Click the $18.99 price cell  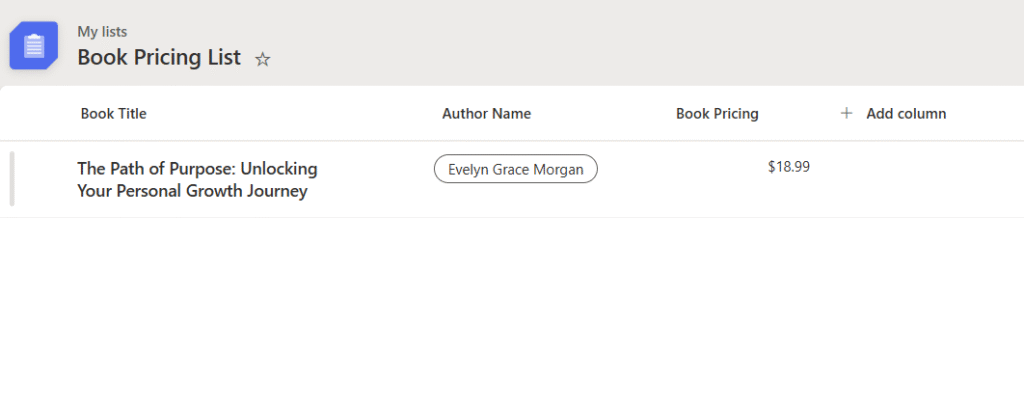[x=788, y=167]
